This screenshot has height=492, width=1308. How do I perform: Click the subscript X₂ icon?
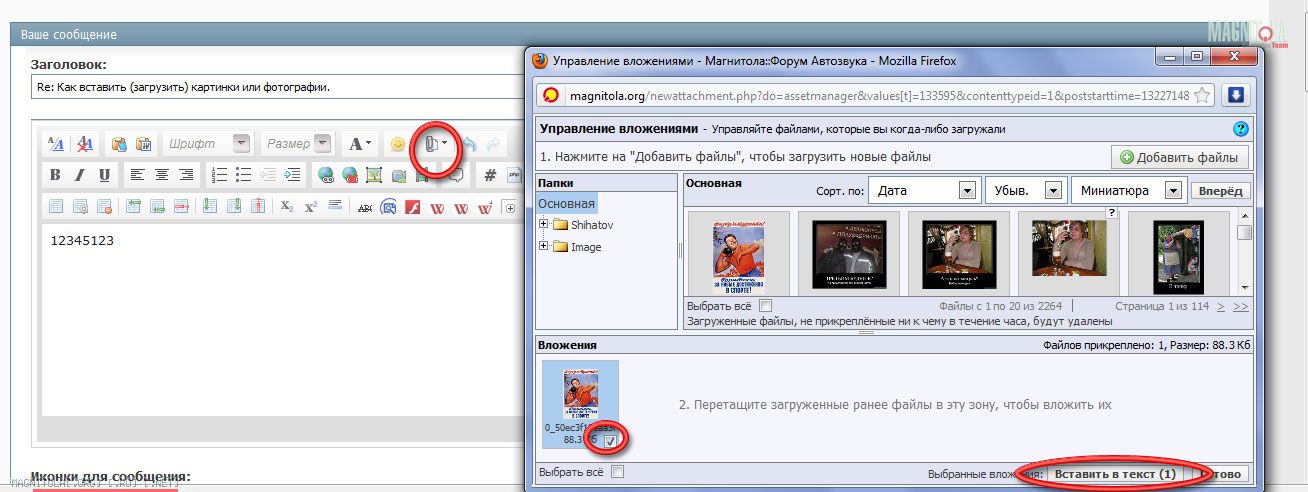pos(286,207)
